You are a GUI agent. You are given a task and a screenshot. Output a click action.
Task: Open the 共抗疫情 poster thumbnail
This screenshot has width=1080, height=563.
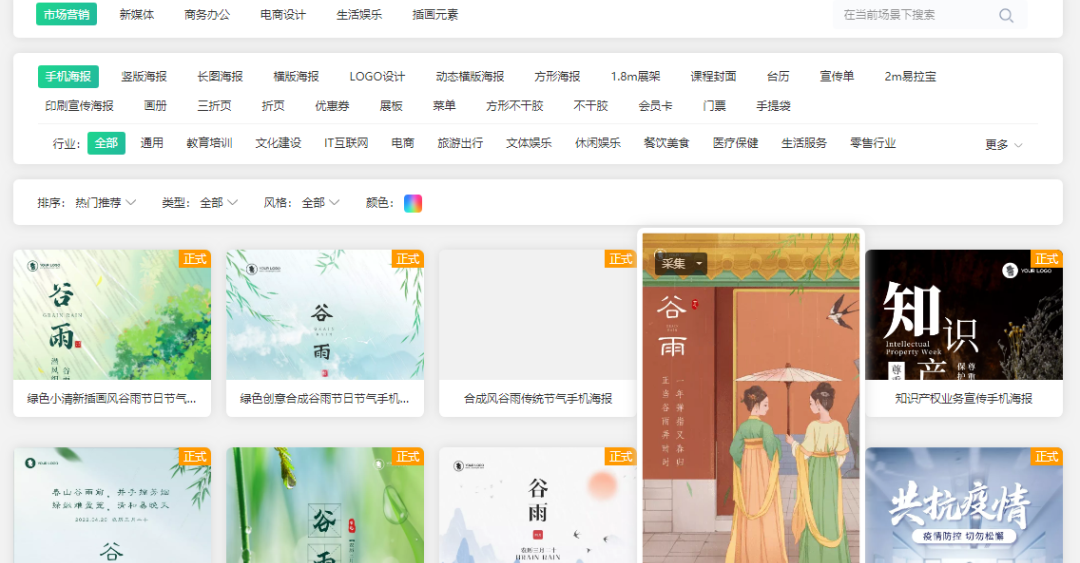point(964,505)
